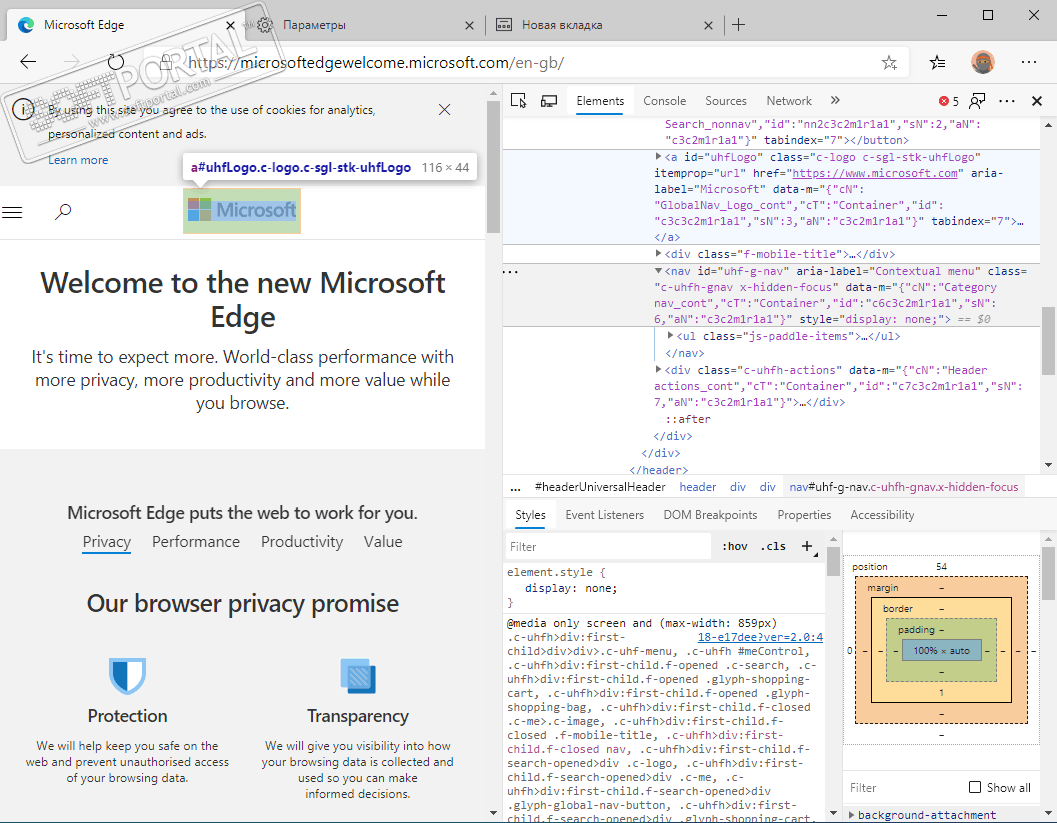Close the Параметры tab

coord(470,26)
